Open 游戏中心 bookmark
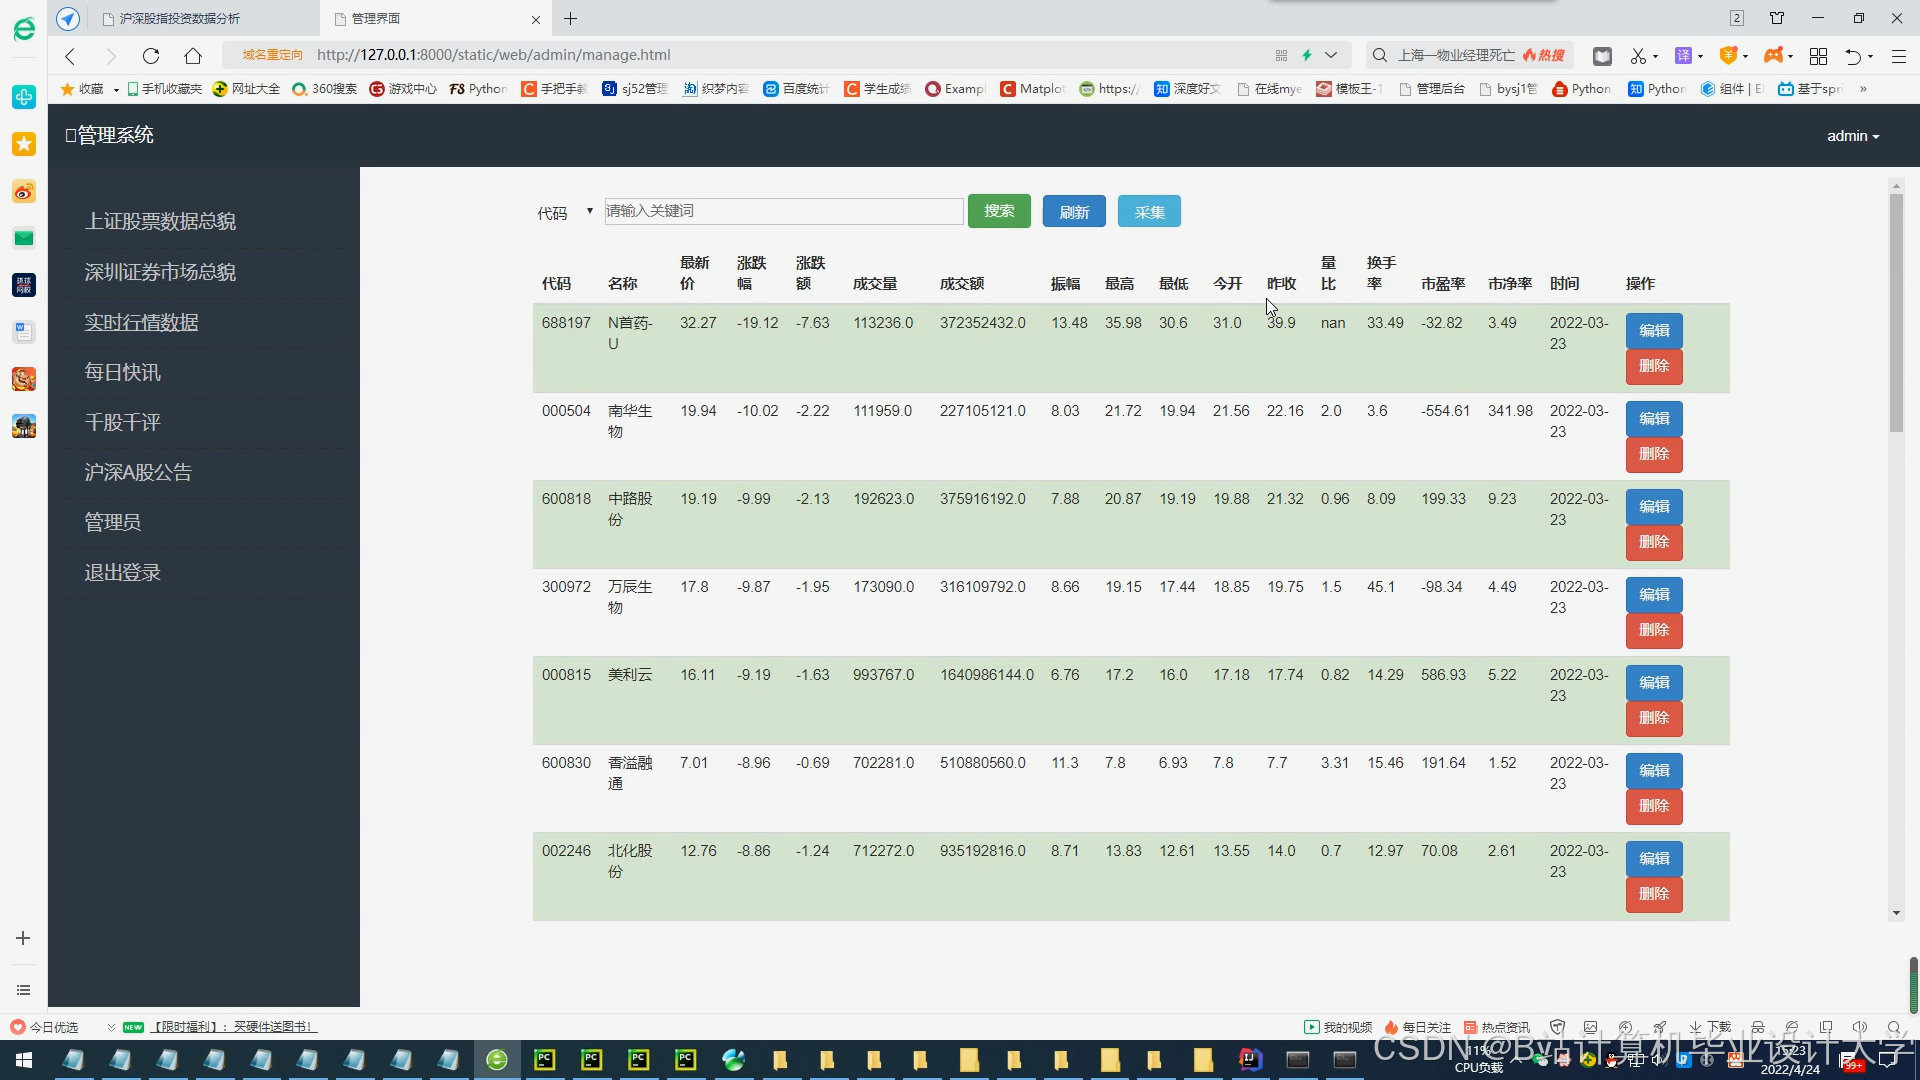The width and height of the screenshot is (1920, 1080). (x=404, y=89)
